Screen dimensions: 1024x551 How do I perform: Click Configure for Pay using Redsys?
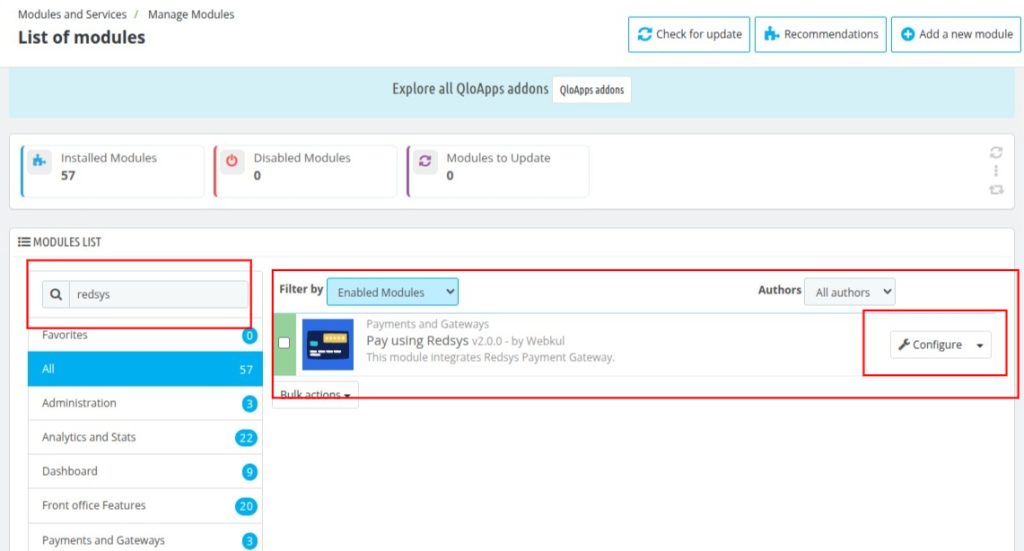click(x=930, y=345)
